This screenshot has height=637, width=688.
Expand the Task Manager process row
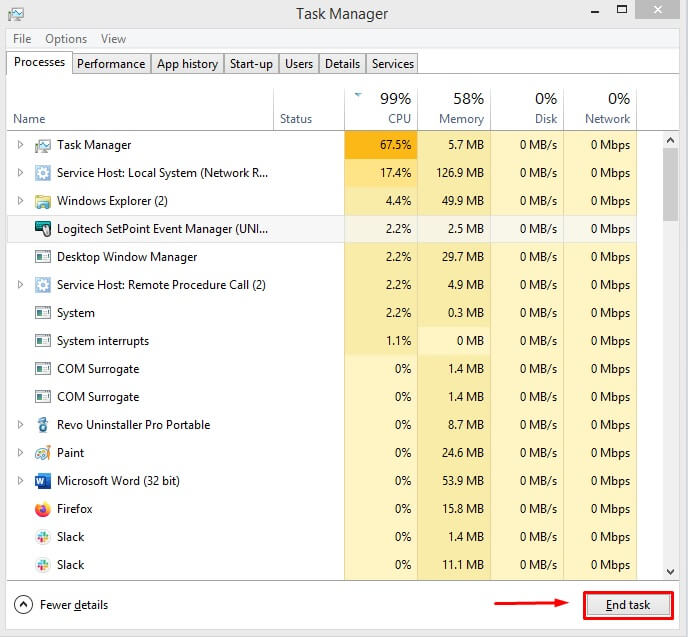(x=20, y=144)
